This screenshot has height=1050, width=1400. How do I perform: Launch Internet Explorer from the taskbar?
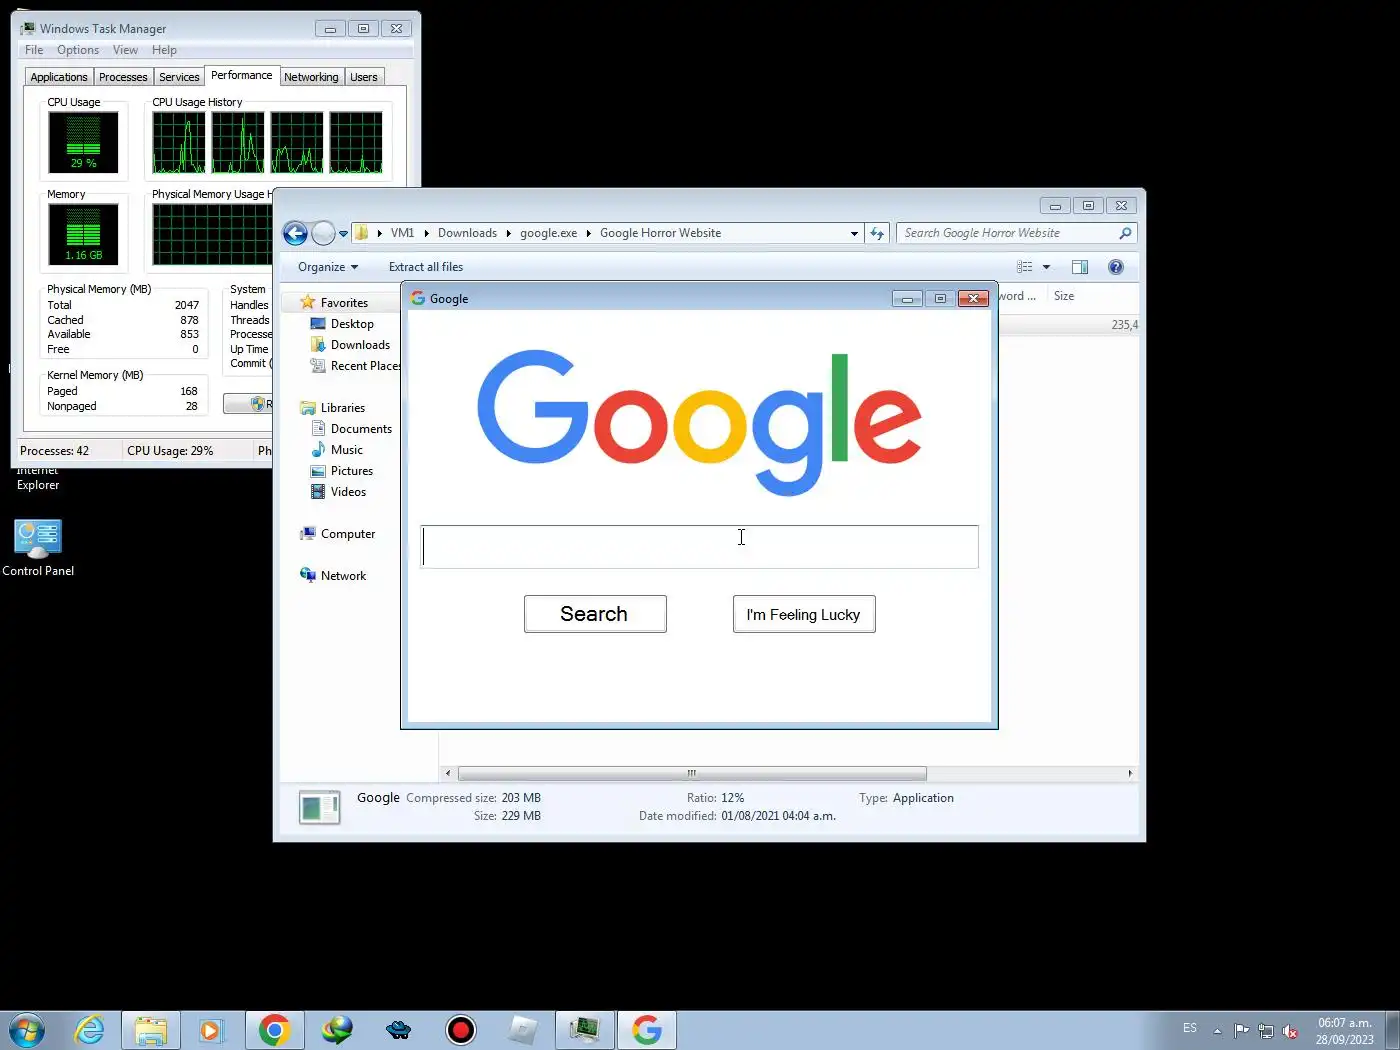(89, 1030)
